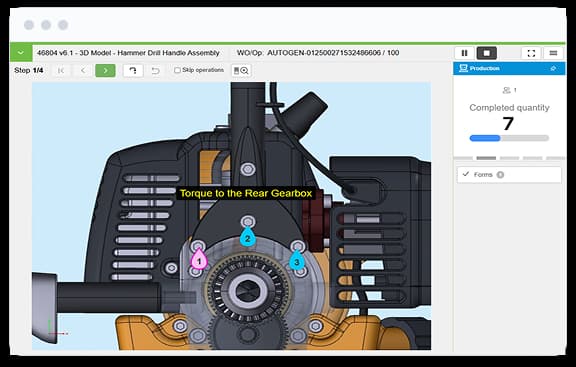The height and width of the screenshot is (367, 576).
Task: Select torque marker 3 on the model
Action: pyautogui.click(x=297, y=260)
